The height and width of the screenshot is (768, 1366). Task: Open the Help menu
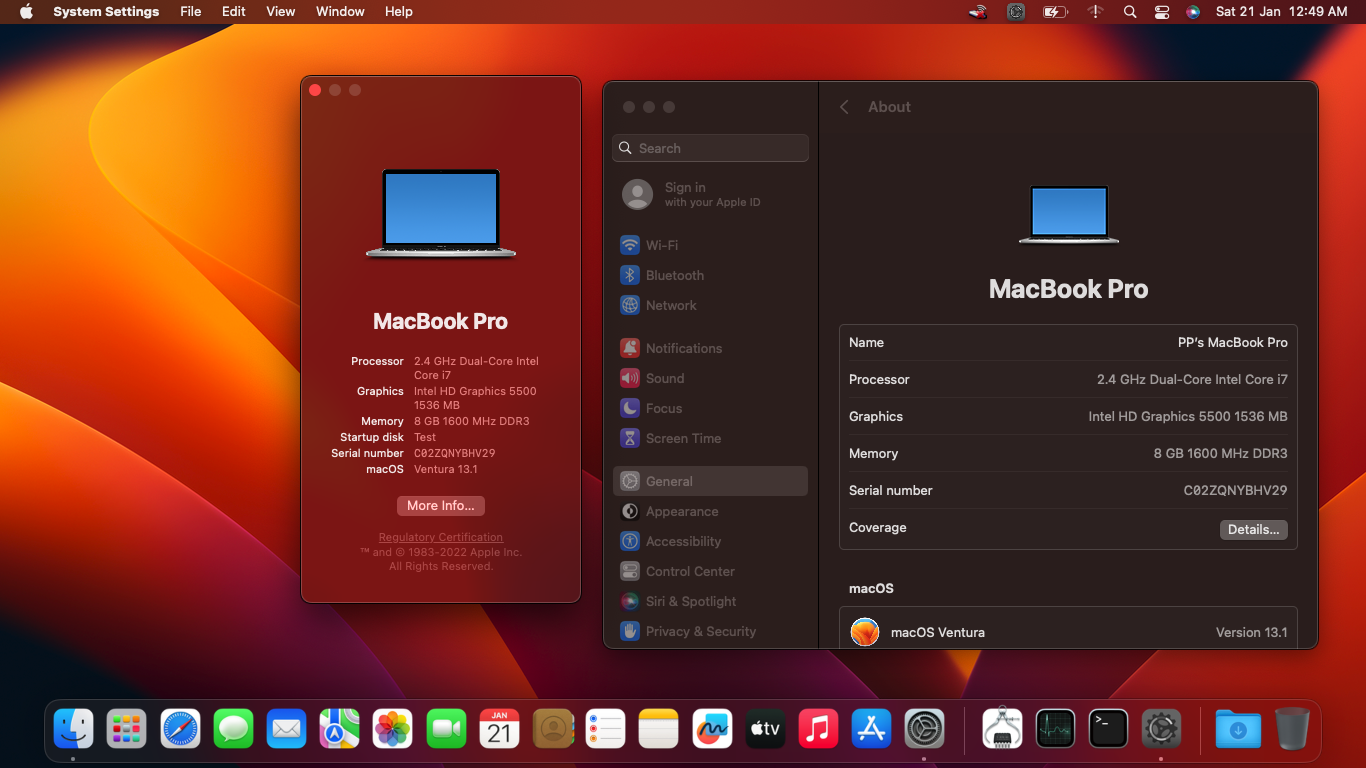click(399, 12)
